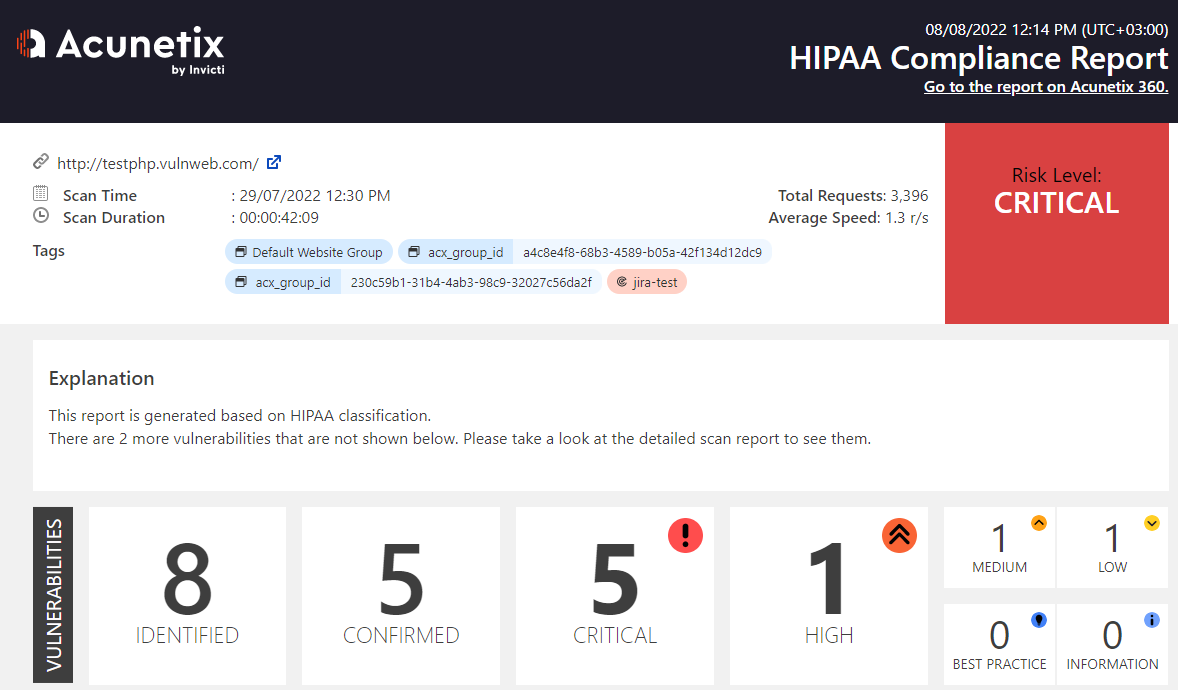Click the Scan Duration value 00:00:42:09
This screenshot has width=1178, height=690.
[x=279, y=217]
